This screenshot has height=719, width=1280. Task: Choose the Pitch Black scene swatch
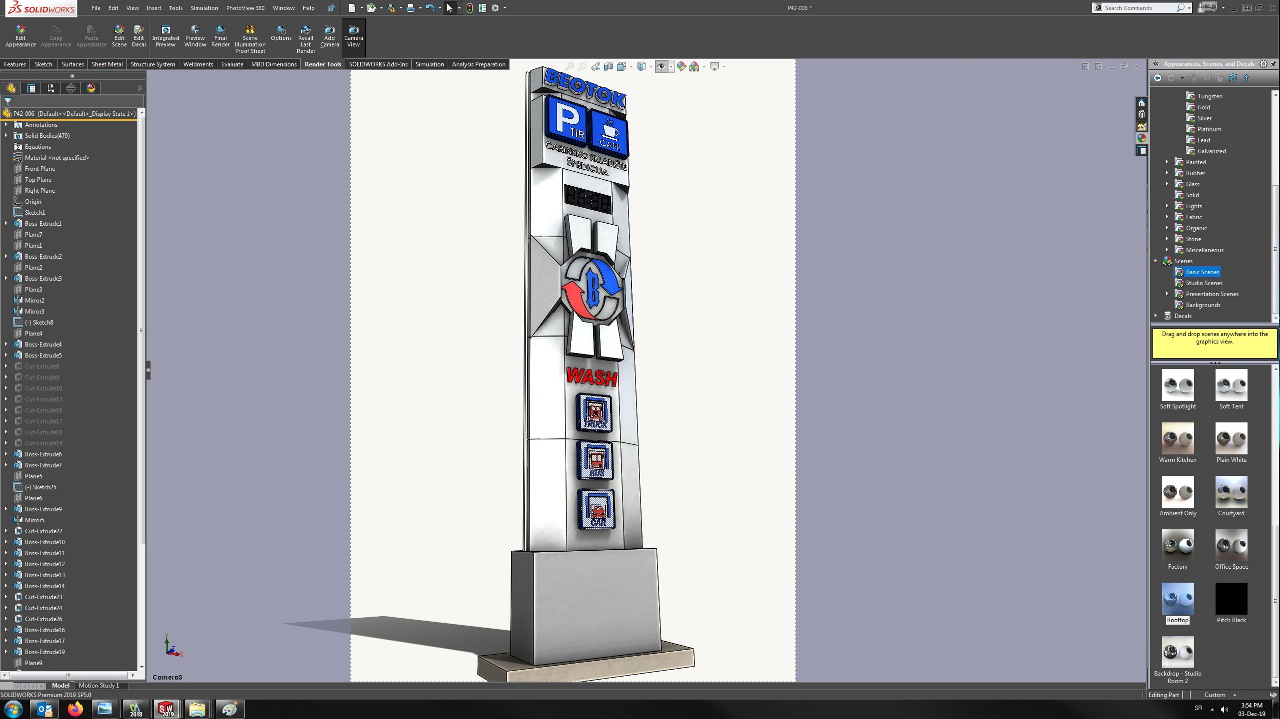[1231, 600]
